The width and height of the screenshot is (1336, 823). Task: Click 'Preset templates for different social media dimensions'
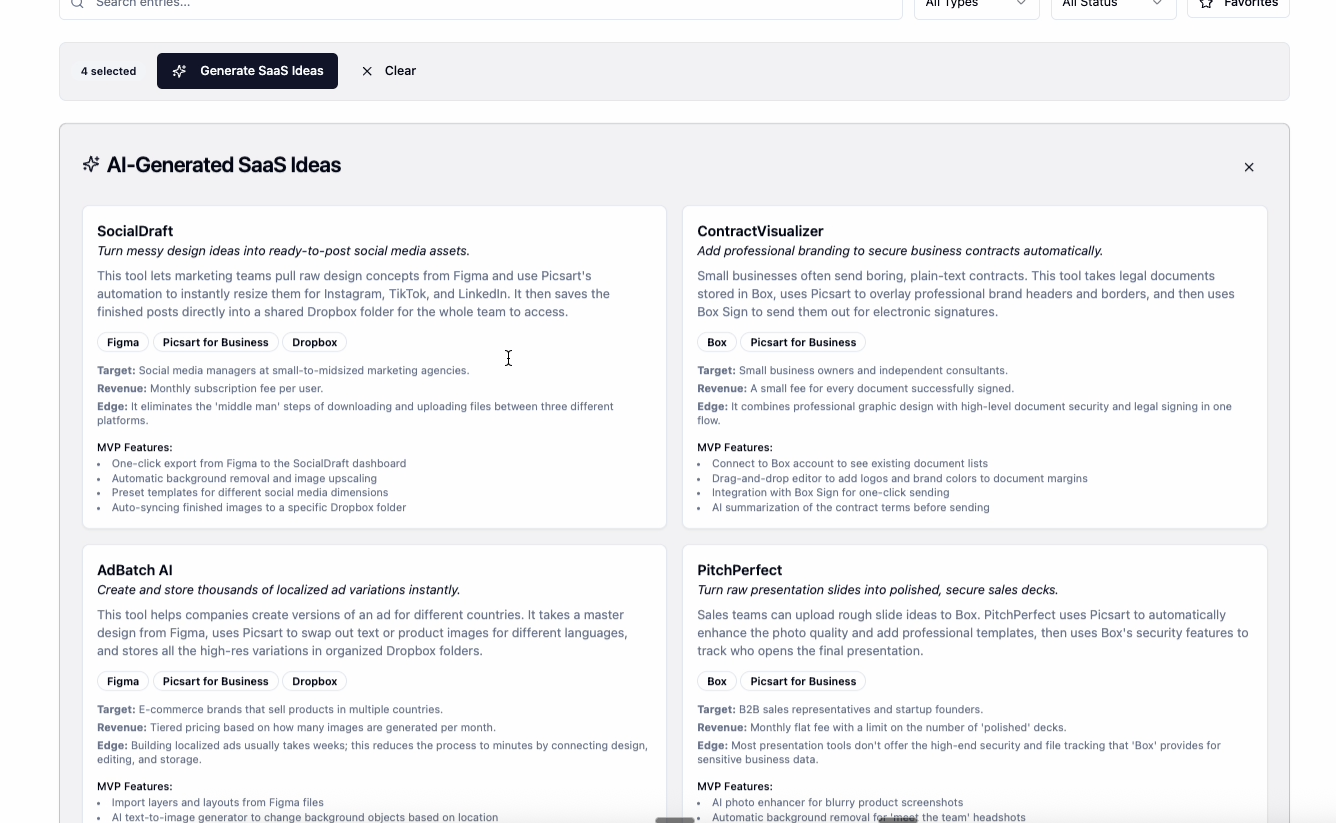[250, 492]
